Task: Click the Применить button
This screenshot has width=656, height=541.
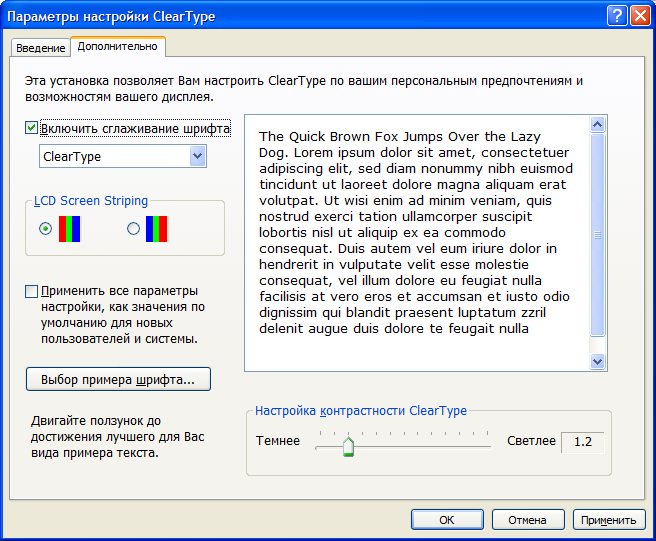Action: [609, 520]
